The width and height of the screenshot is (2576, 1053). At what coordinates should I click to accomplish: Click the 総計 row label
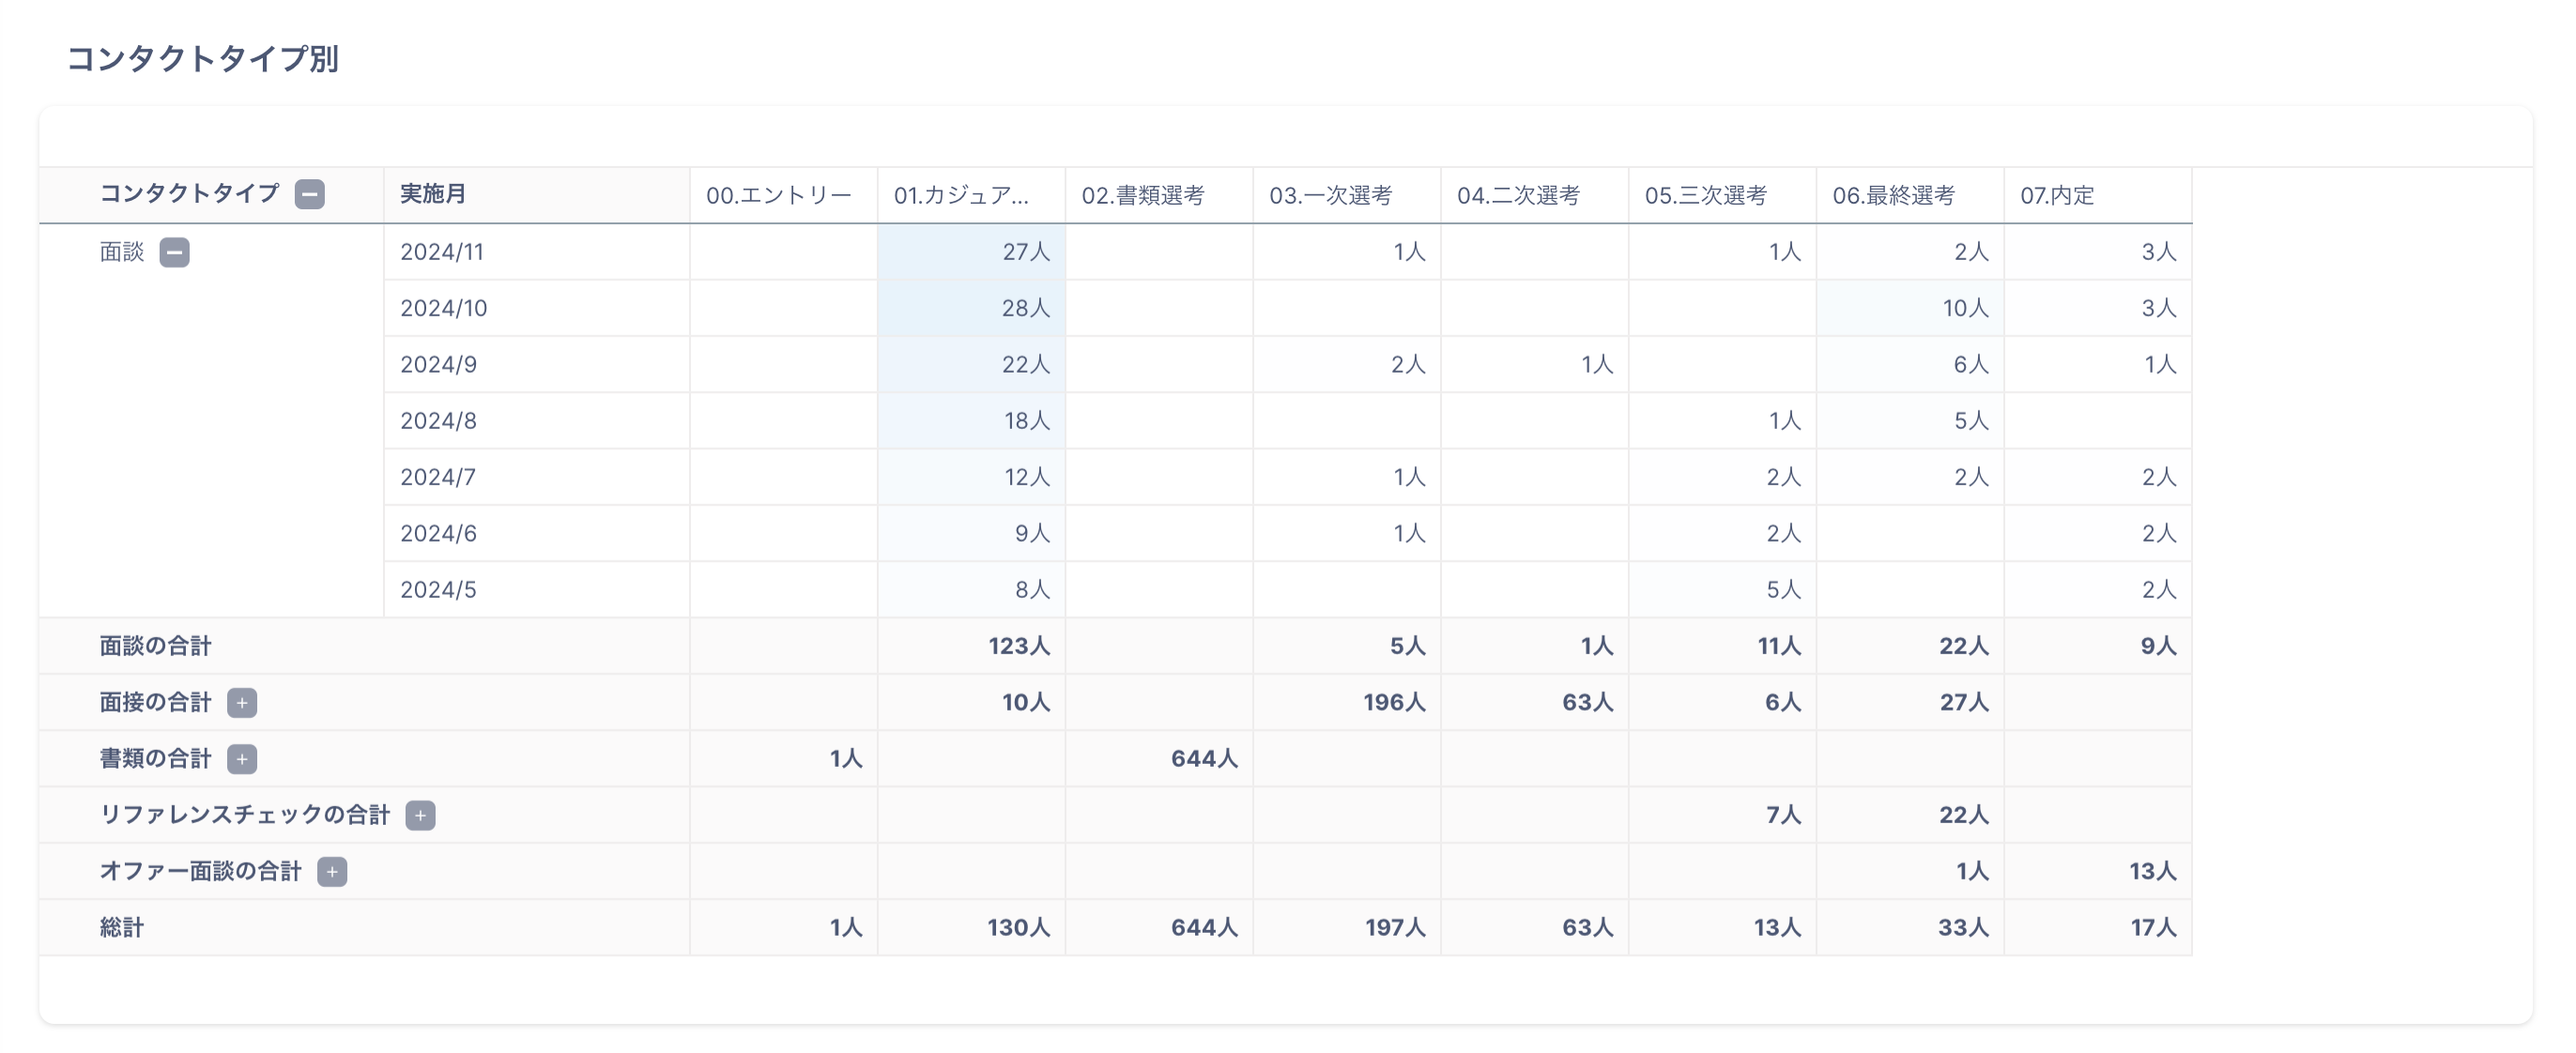(x=121, y=928)
